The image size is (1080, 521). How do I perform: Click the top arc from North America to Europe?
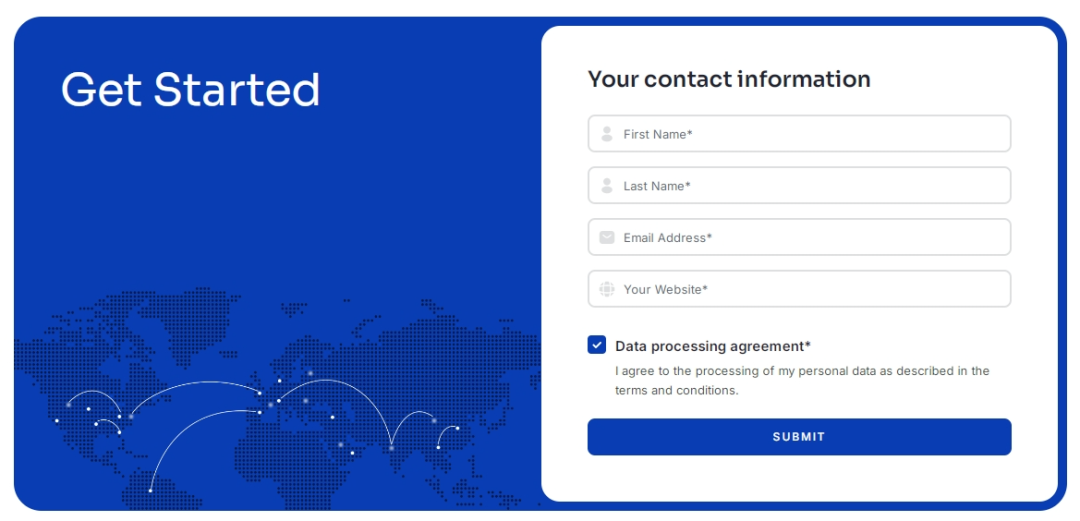(x=195, y=383)
